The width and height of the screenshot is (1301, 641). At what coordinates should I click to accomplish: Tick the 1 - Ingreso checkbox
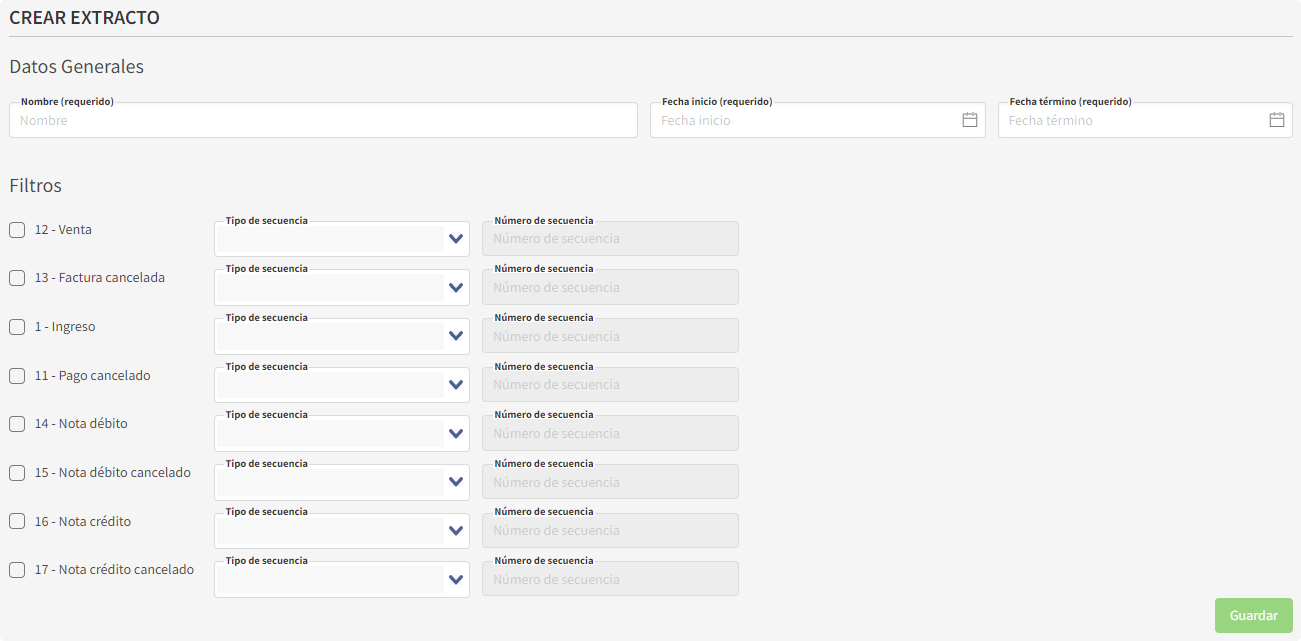(17, 327)
